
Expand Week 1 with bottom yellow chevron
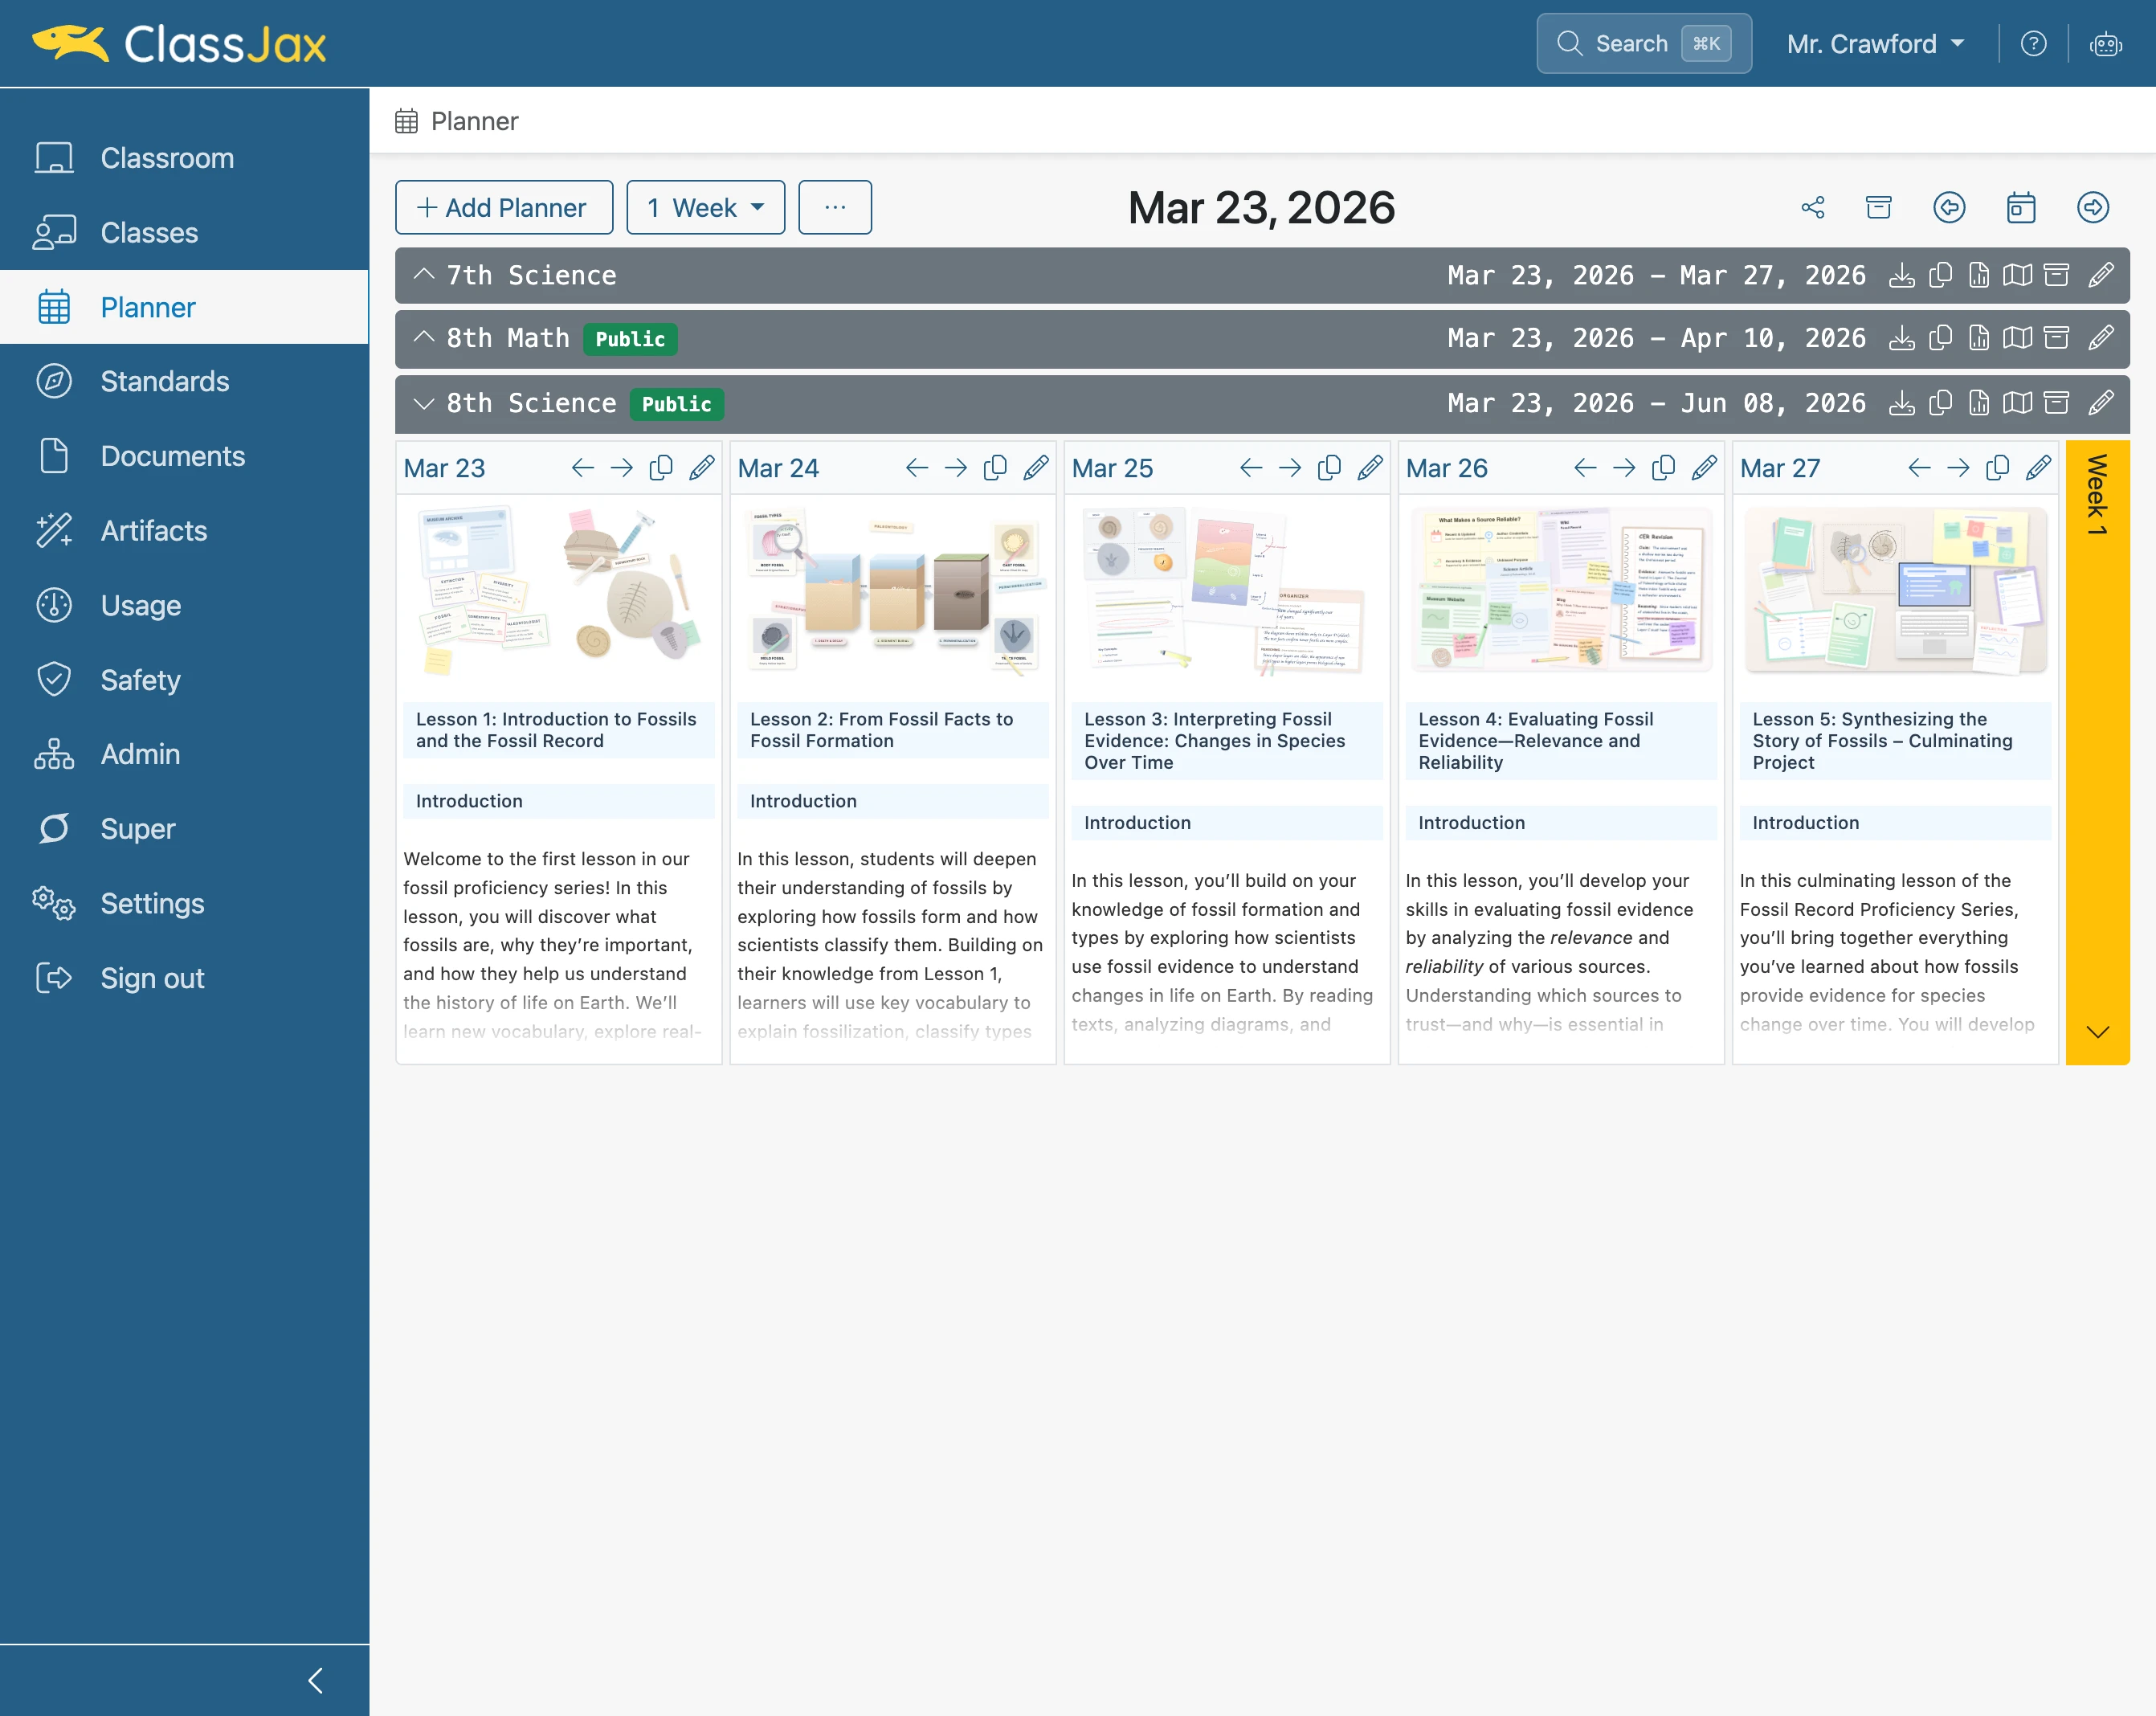coord(2098,1032)
